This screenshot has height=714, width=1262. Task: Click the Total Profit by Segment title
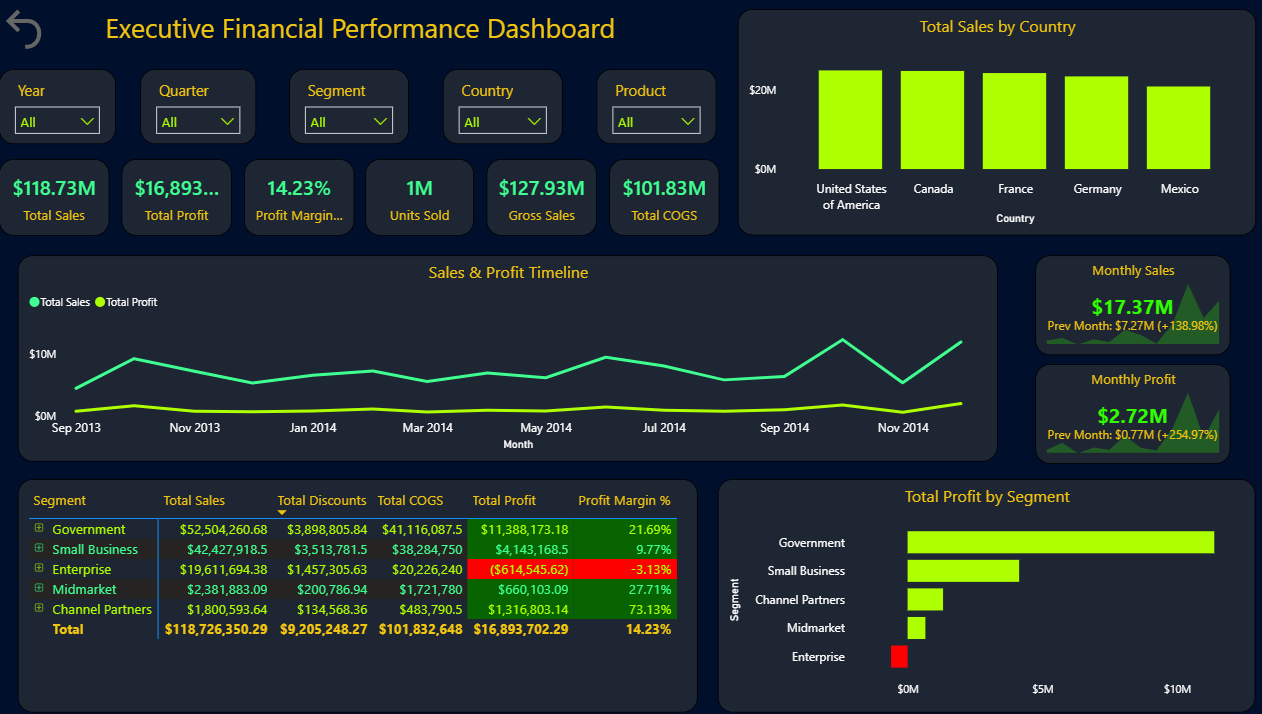(987, 496)
